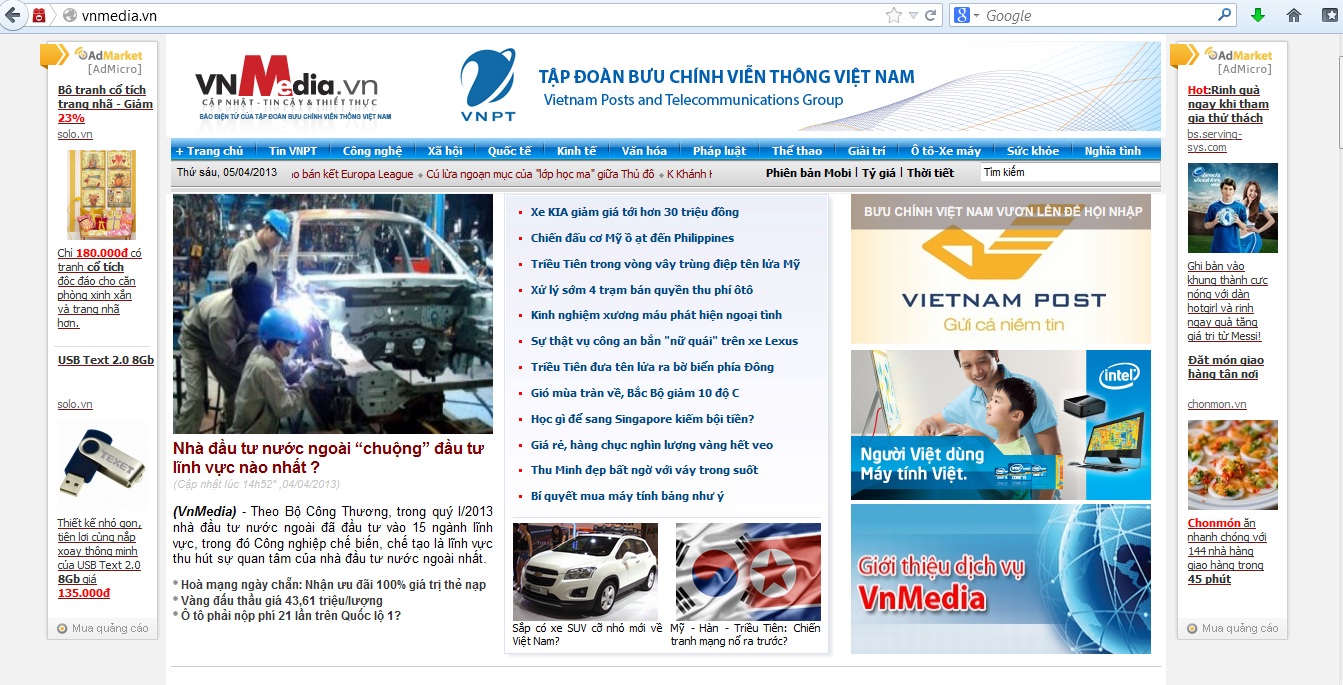Viewport: 1343px width, 685px height.
Task: Open the Ô tô-Xe máy section
Action: pos(946,151)
